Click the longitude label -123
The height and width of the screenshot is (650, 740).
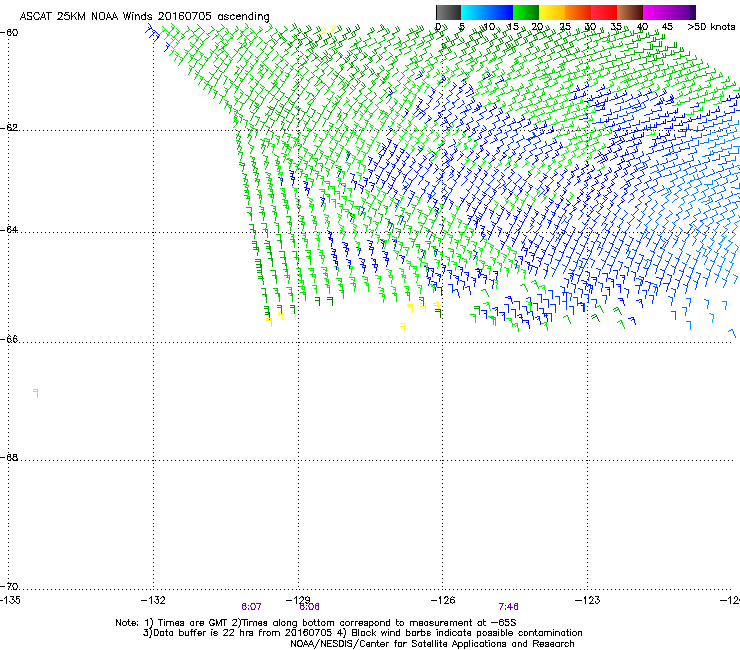588,600
